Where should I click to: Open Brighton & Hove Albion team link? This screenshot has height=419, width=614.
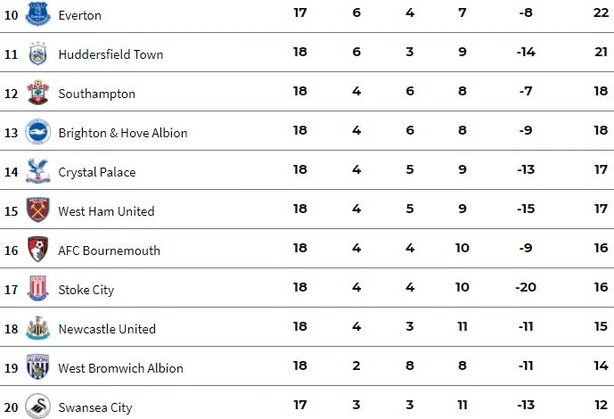[123, 133]
